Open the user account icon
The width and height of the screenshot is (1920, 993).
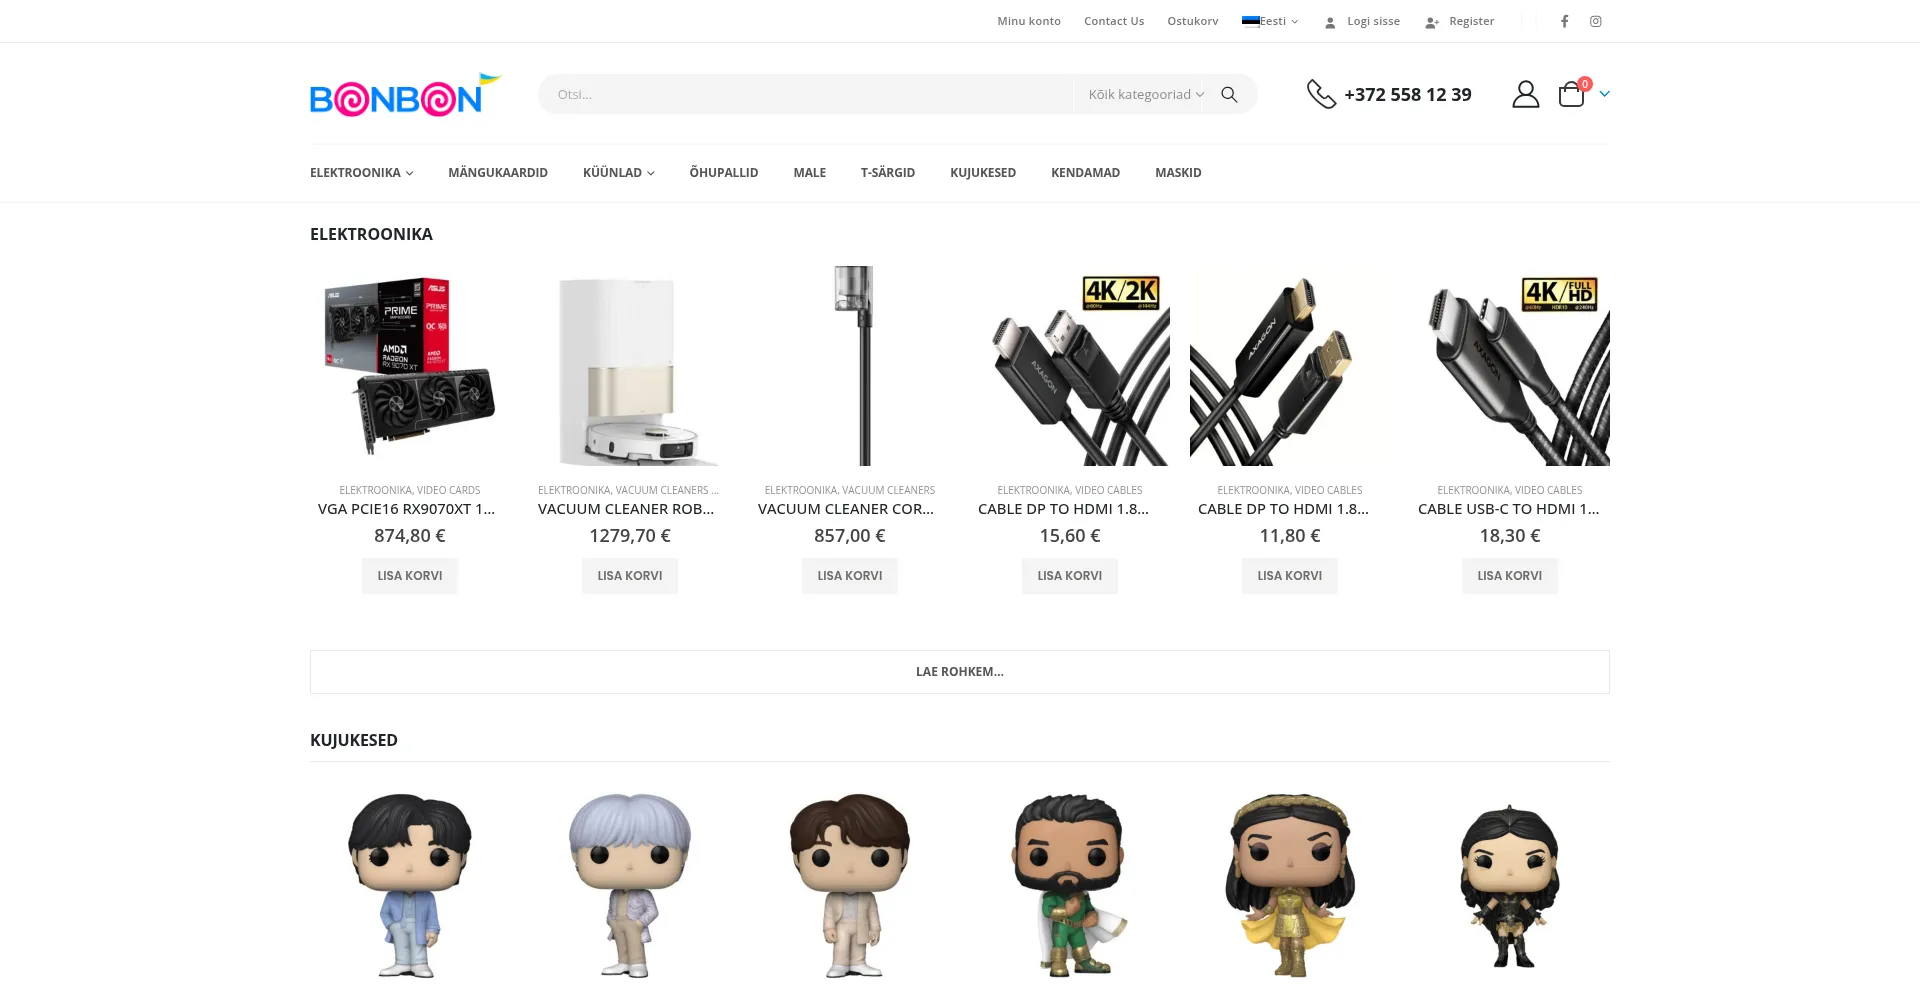click(1525, 94)
